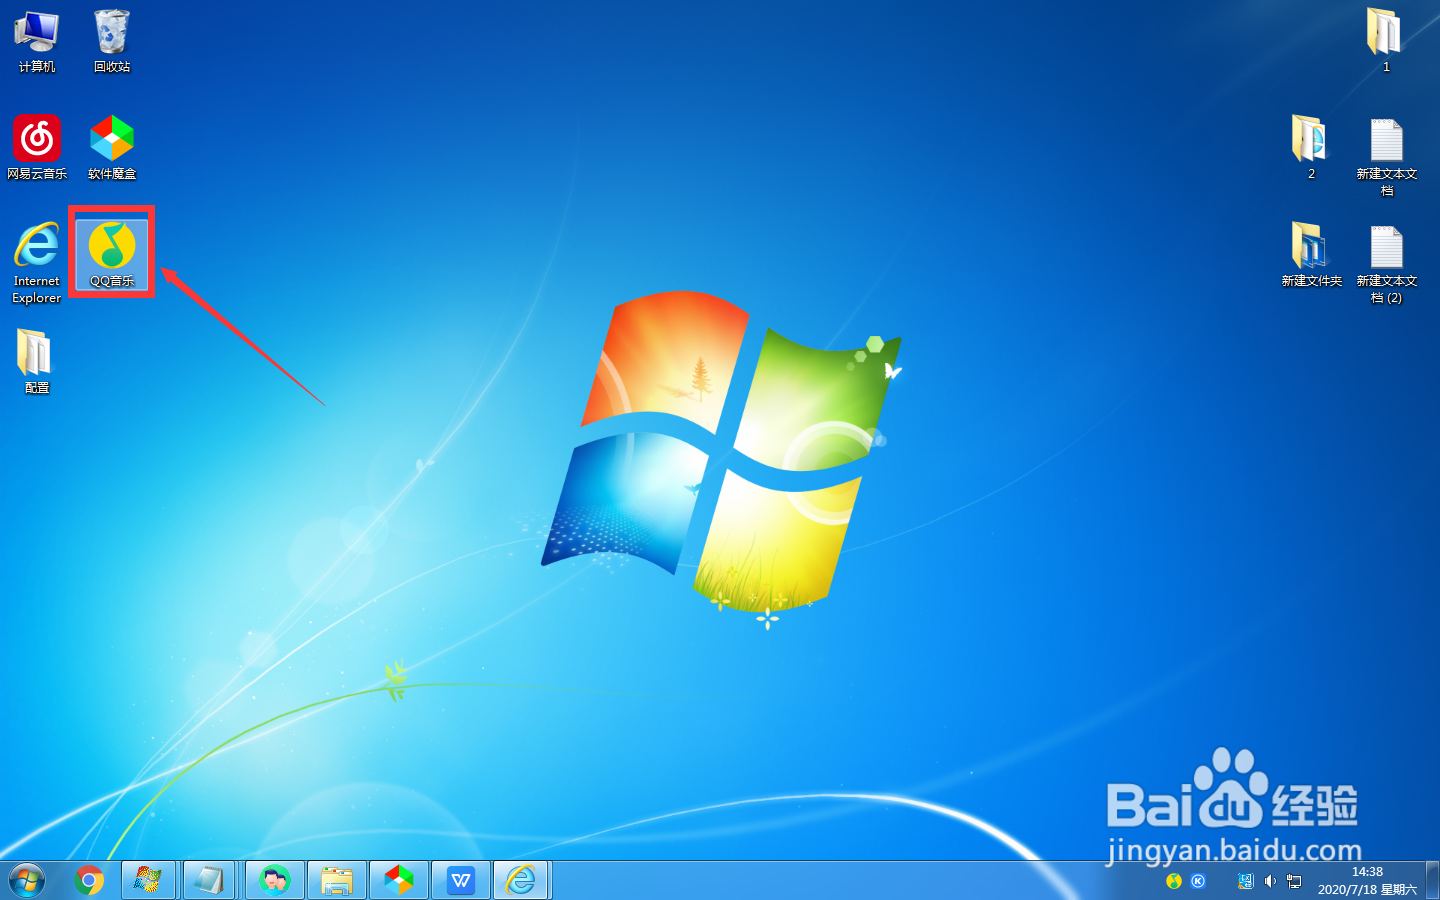Viewport: 1440px width, 900px height.
Task: Open the green two-people avatar taskbar app
Action: click(x=275, y=881)
